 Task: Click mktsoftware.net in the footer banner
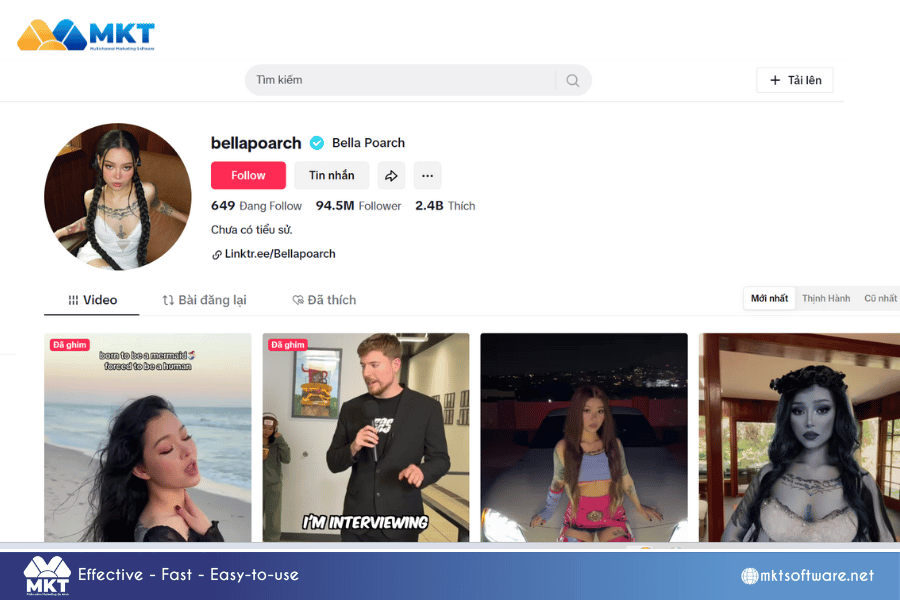(817, 575)
